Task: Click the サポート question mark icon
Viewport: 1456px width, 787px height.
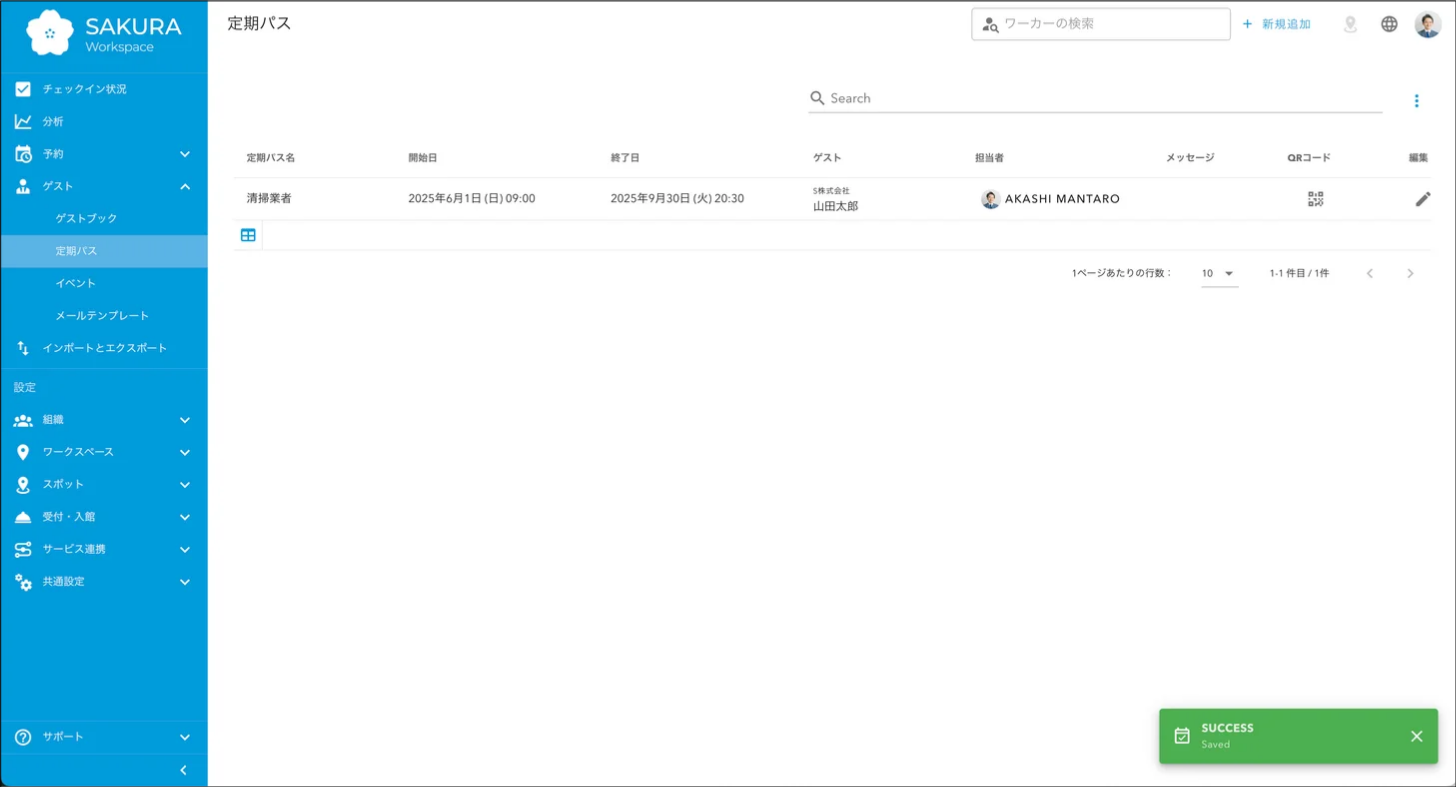Action: 23,737
